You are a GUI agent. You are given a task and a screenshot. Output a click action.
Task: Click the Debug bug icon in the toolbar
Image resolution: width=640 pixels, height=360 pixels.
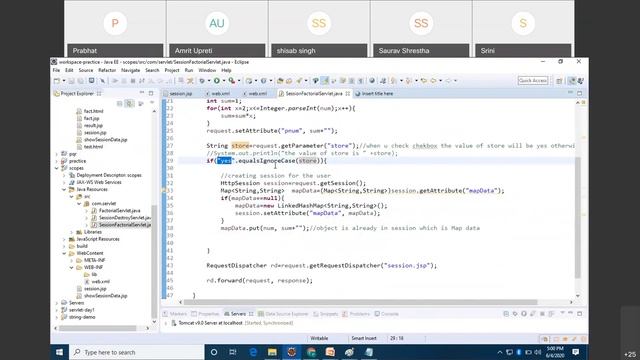[x=202, y=81]
